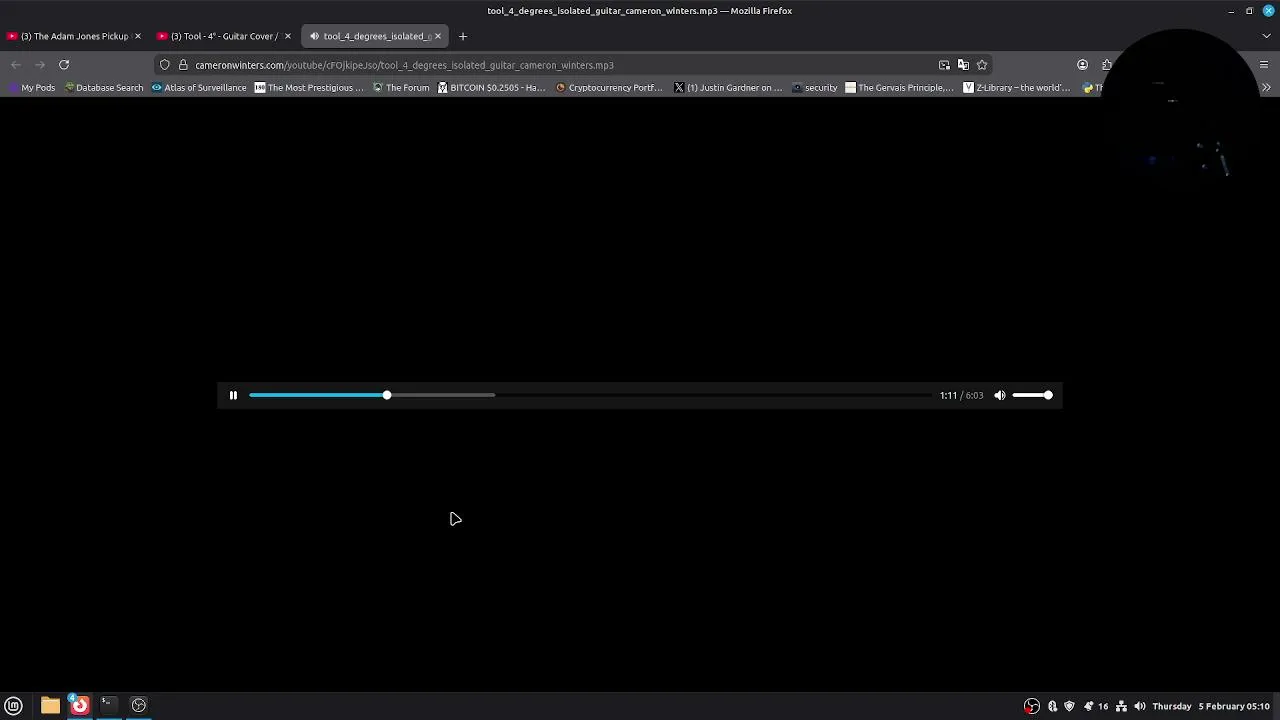Close the tool_4_degrees_isolated audio tab

click(x=437, y=36)
